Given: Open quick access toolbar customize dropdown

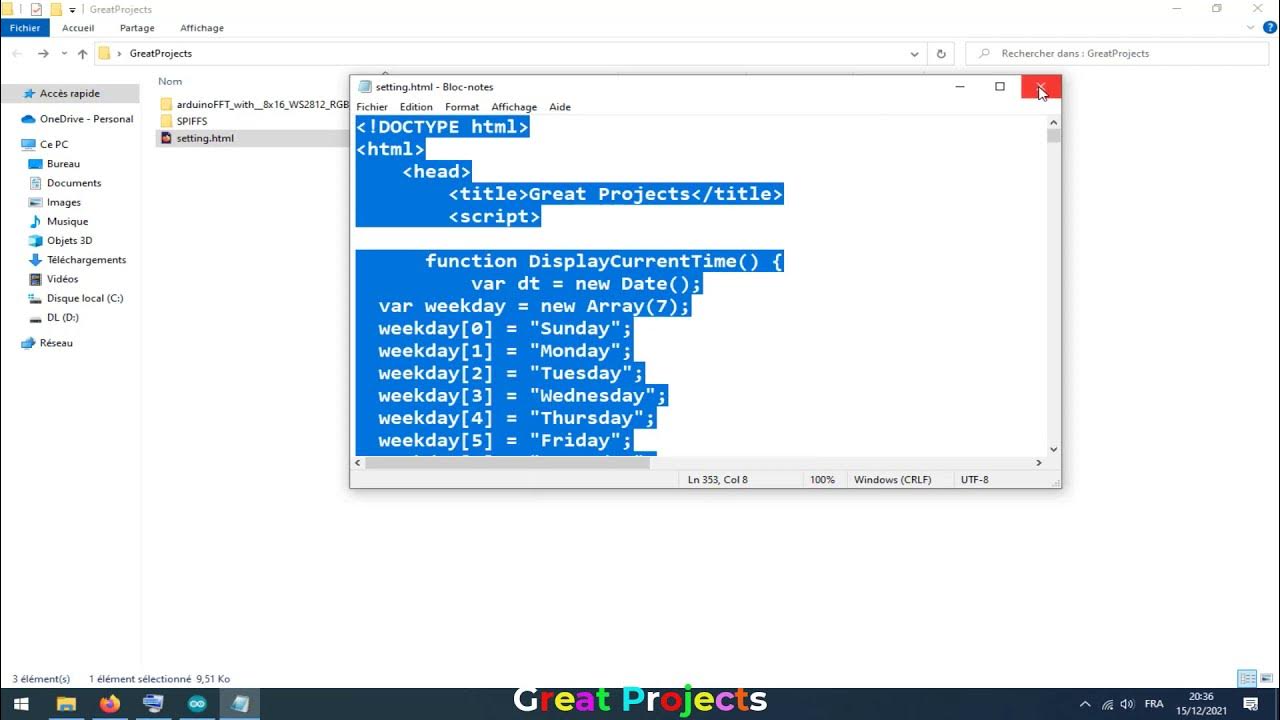Looking at the screenshot, I should [x=72, y=10].
